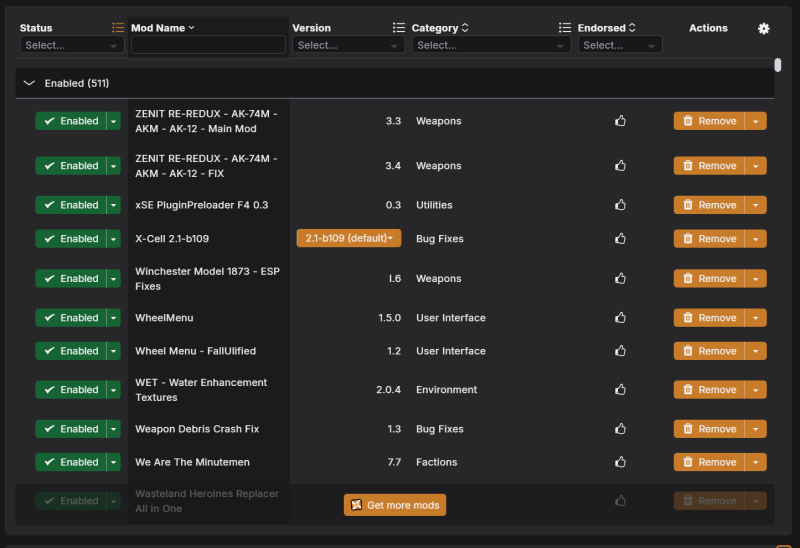Screen dimensions: 800x548
Task: Open status arrow for We Are The Minutemen
Action: 114,462
